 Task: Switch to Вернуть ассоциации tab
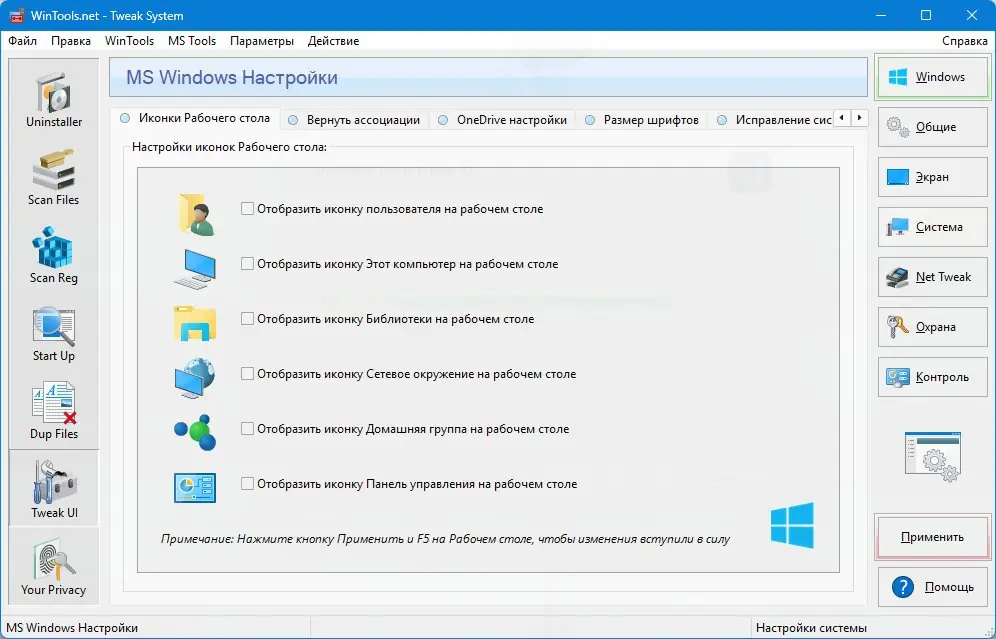pos(354,120)
